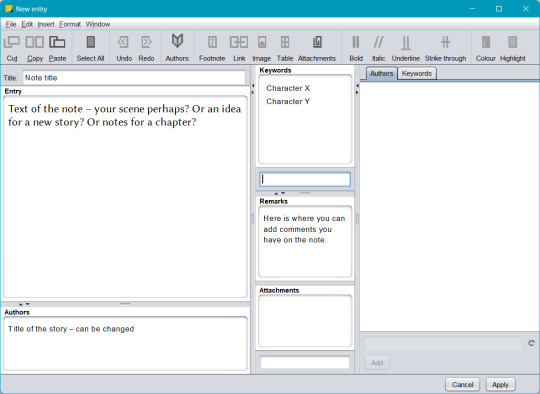Undo the last action
The width and height of the screenshot is (540, 394).
(124, 48)
